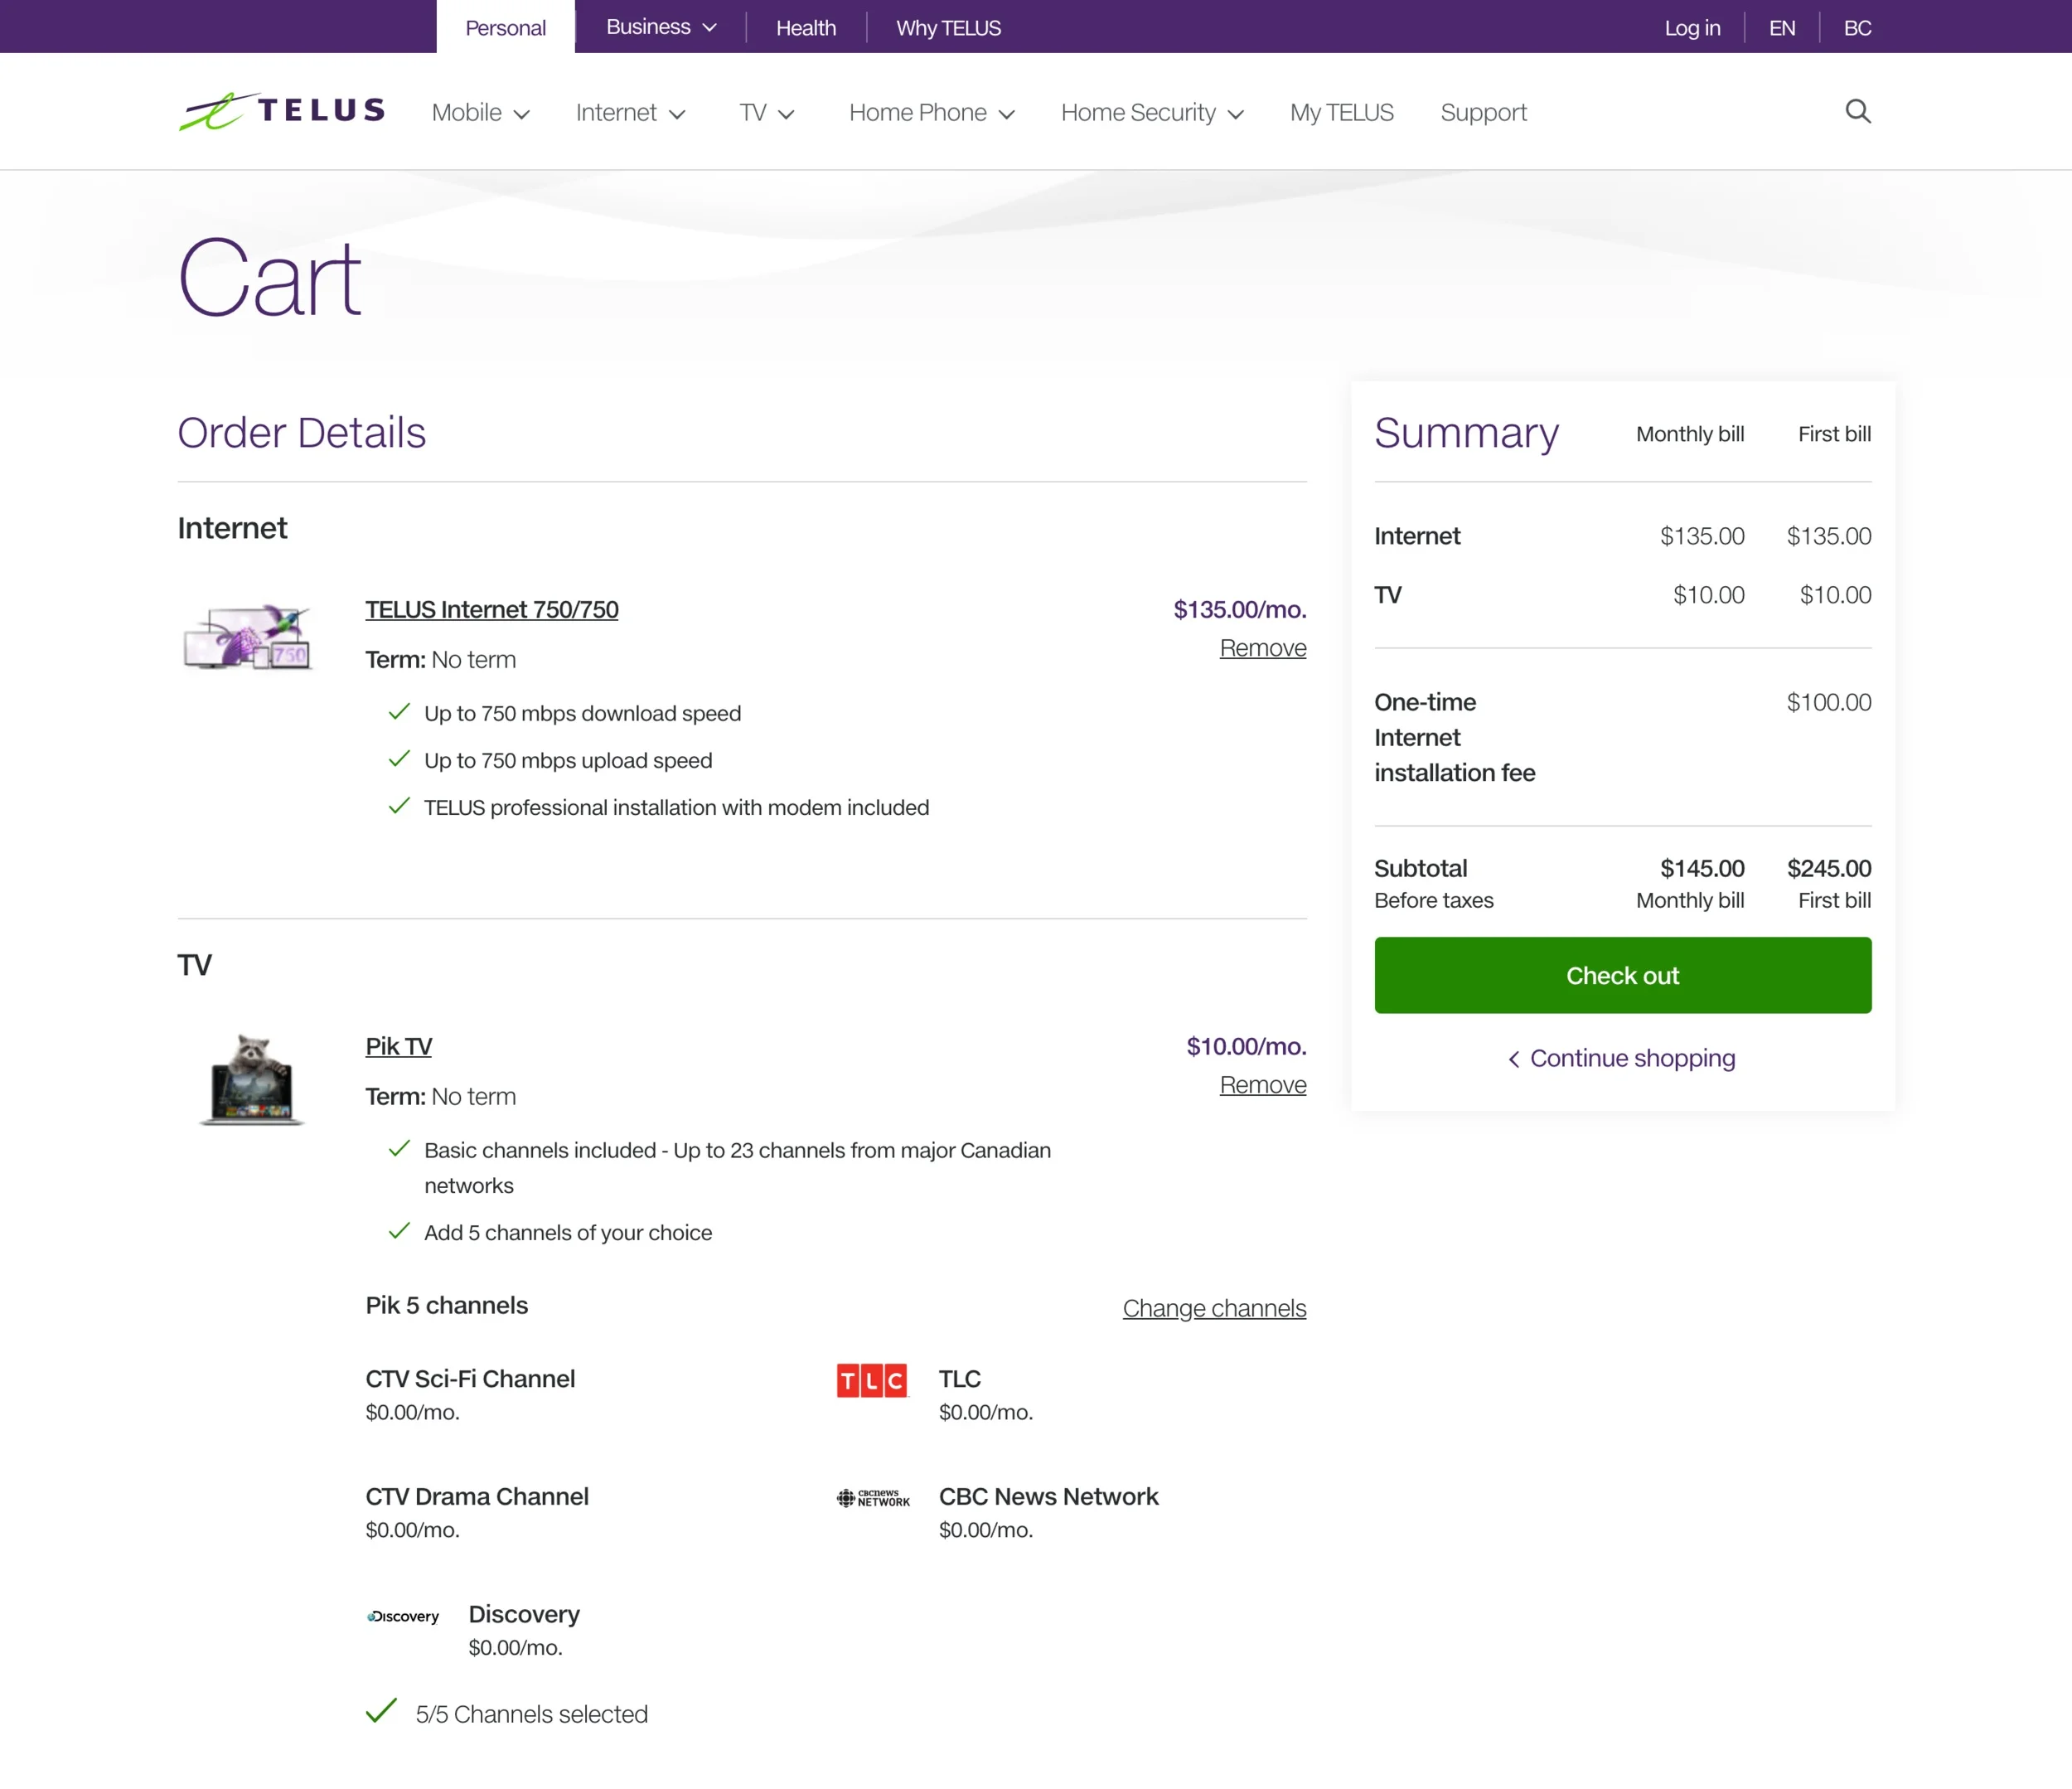Click the Pik 5 channels label
The height and width of the screenshot is (1789, 2072).
446,1306
